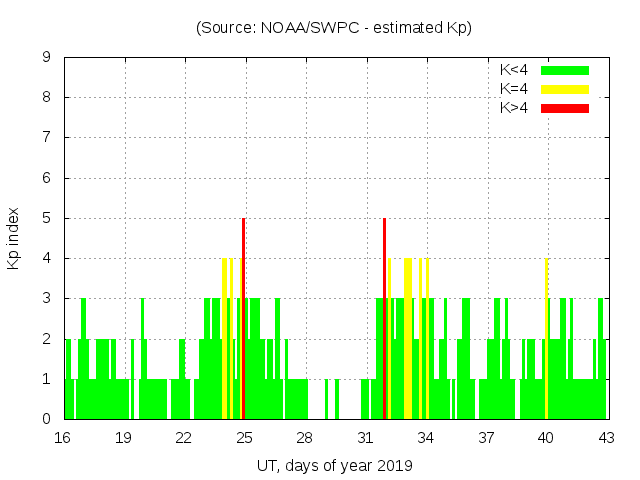
Task: Select the K=4 legend label text
Action: (x=515, y=89)
